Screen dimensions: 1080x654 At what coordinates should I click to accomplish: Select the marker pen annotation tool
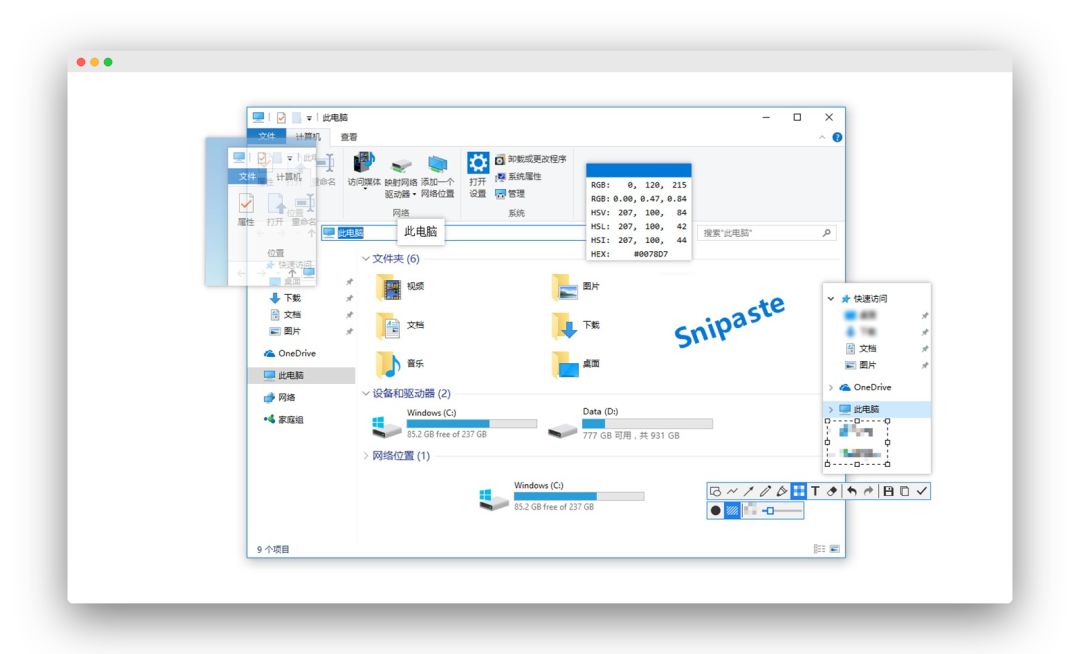782,491
